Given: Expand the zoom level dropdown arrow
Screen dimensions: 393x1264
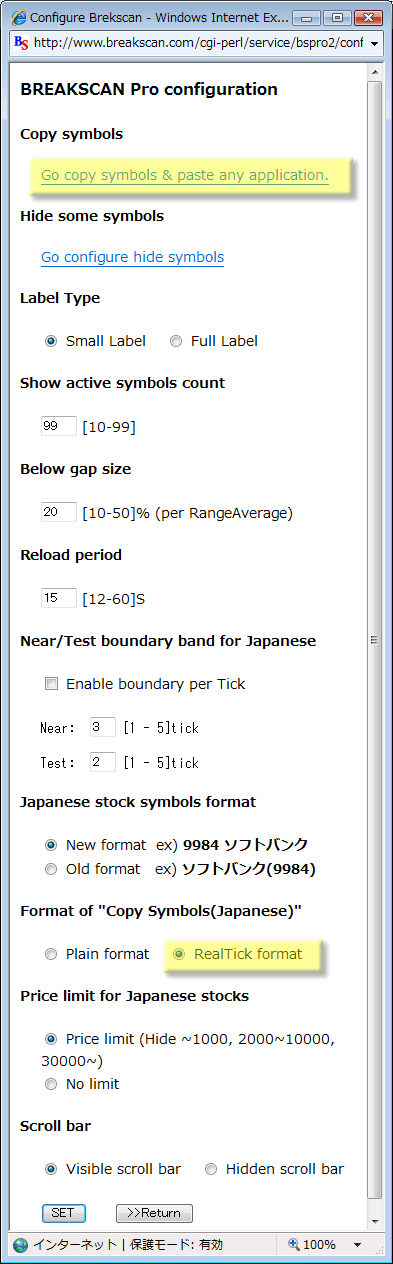Looking at the screenshot, I should pyautogui.click(x=357, y=1245).
